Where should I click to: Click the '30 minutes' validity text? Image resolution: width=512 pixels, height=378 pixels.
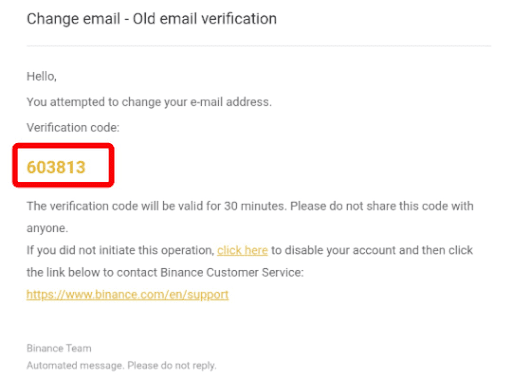[255, 206]
